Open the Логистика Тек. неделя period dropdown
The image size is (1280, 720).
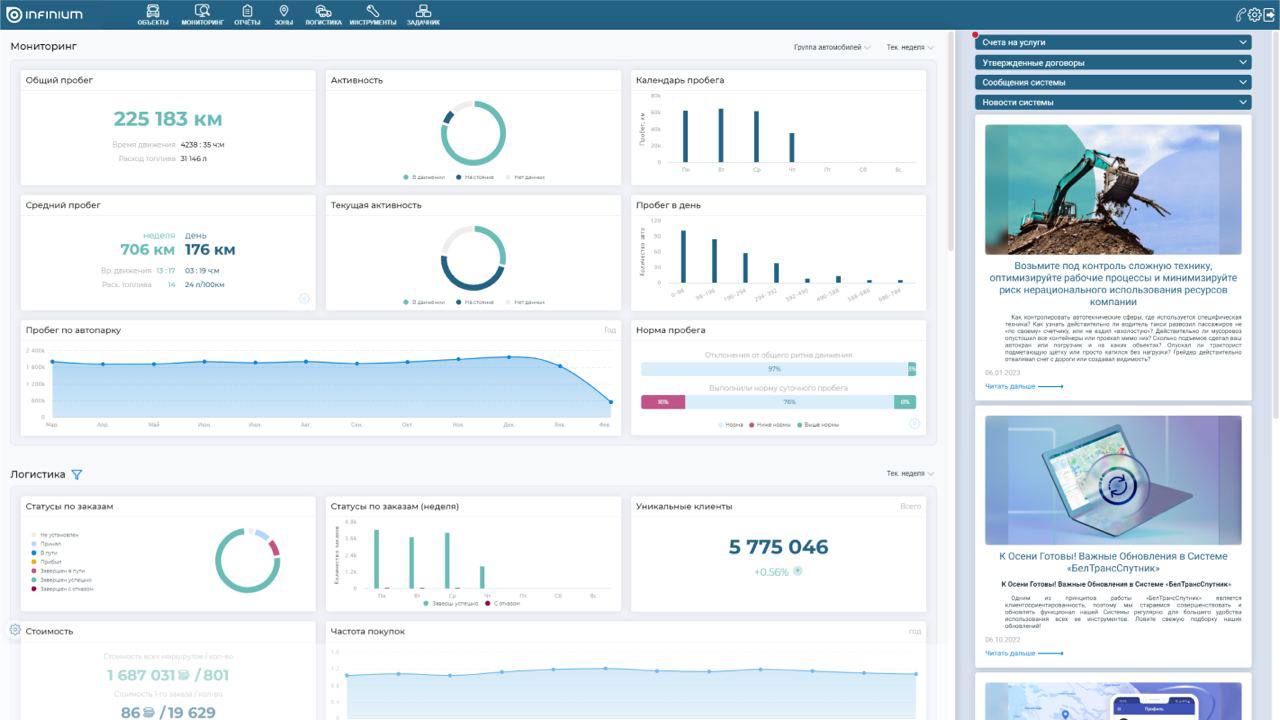click(910, 474)
